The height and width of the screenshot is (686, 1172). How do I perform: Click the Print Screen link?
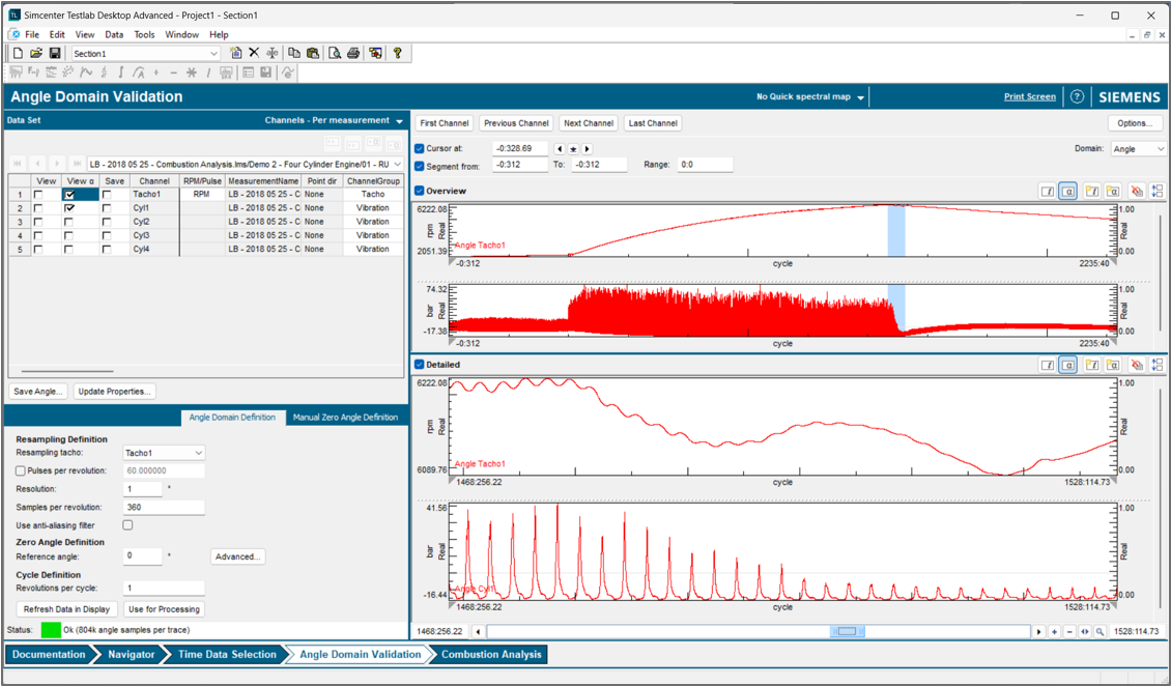pyautogui.click(x=1030, y=96)
